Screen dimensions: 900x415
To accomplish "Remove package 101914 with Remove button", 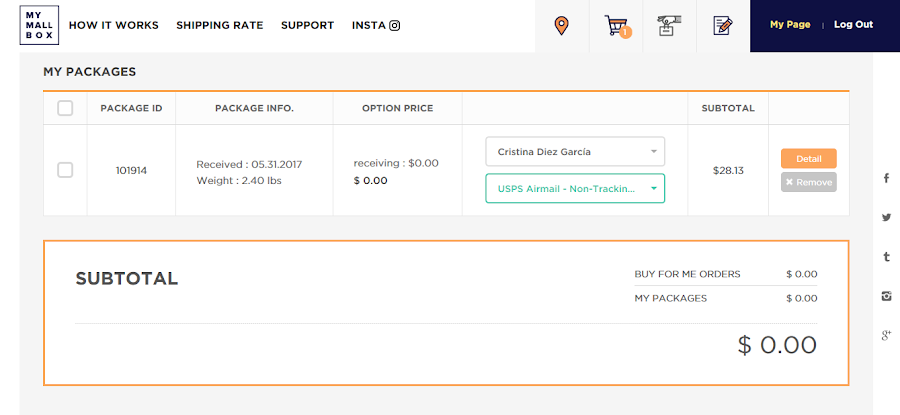I will (808, 182).
